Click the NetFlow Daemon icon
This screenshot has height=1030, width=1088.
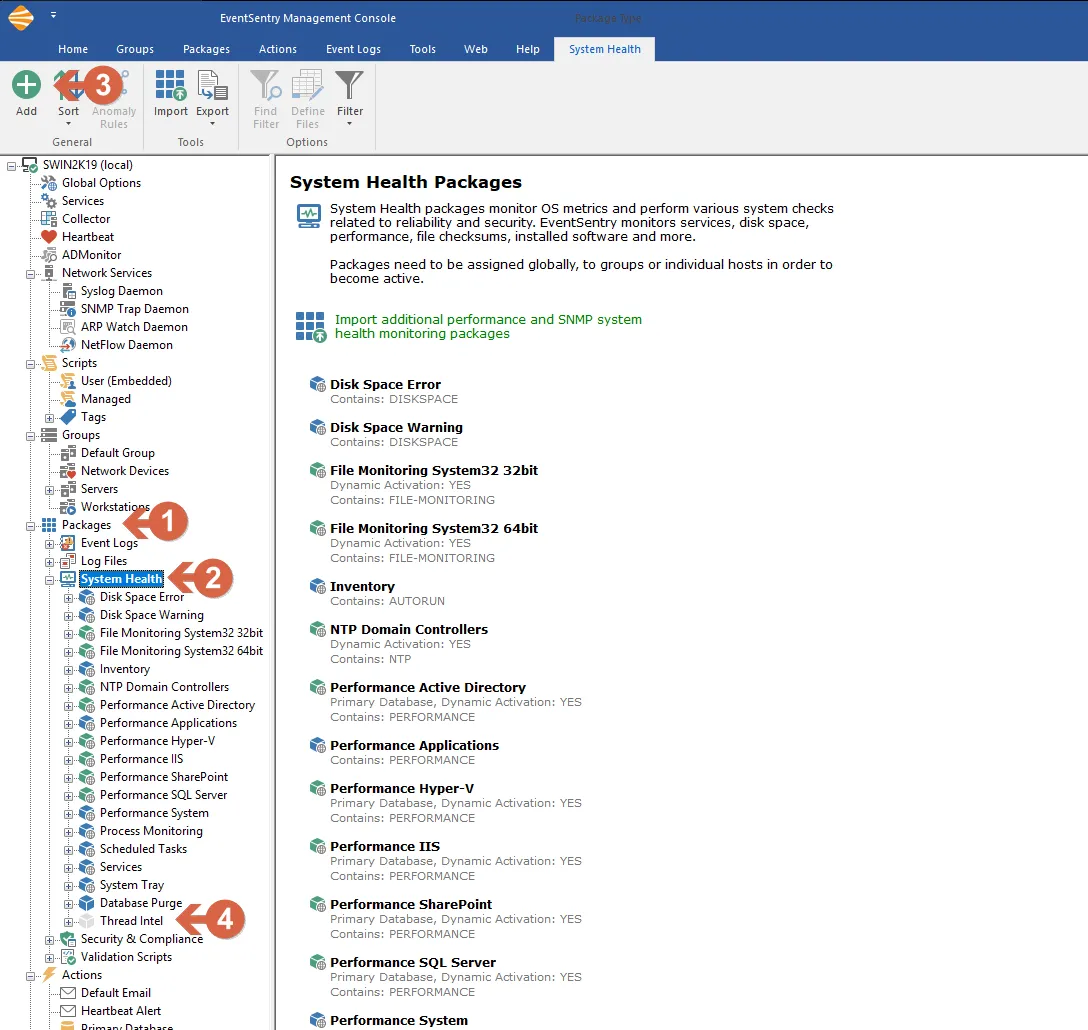(x=68, y=345)
